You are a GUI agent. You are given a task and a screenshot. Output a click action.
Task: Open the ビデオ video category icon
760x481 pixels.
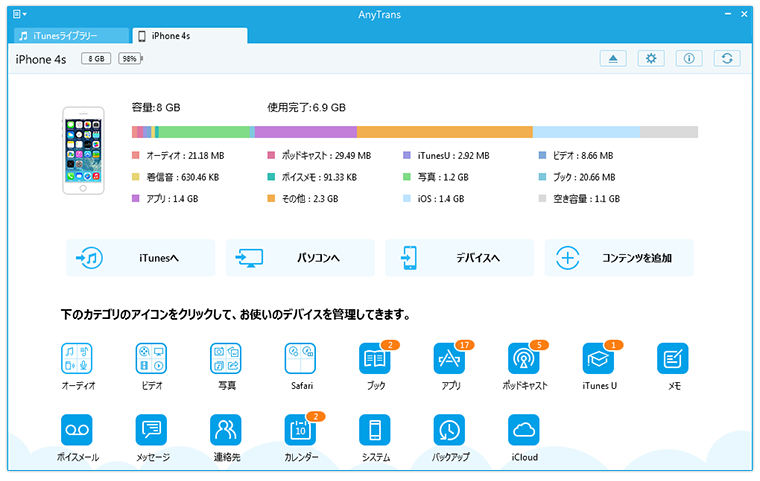(151, 358)
